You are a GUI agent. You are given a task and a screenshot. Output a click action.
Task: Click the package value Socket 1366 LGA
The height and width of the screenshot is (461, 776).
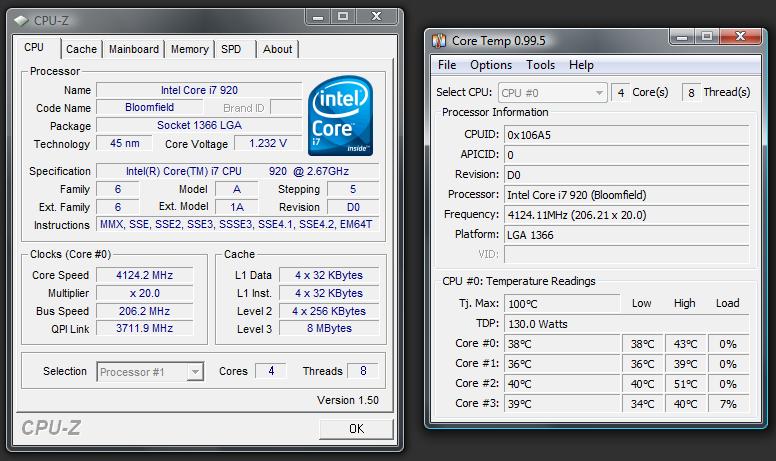pyautogui.click(x=199, y=125)
